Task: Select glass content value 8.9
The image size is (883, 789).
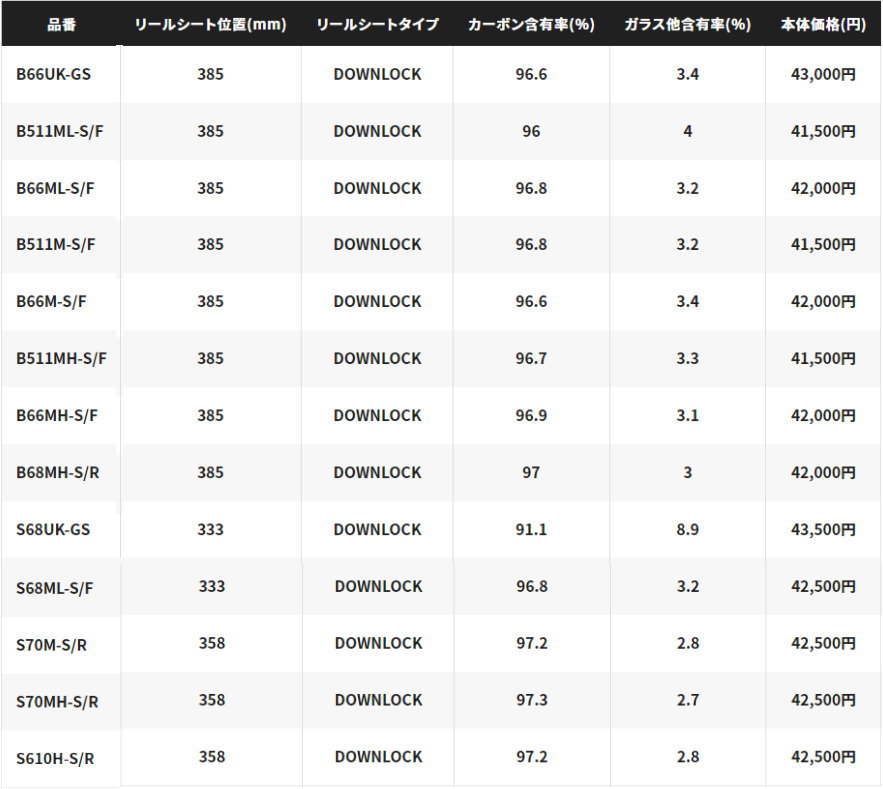Action: 688,529
